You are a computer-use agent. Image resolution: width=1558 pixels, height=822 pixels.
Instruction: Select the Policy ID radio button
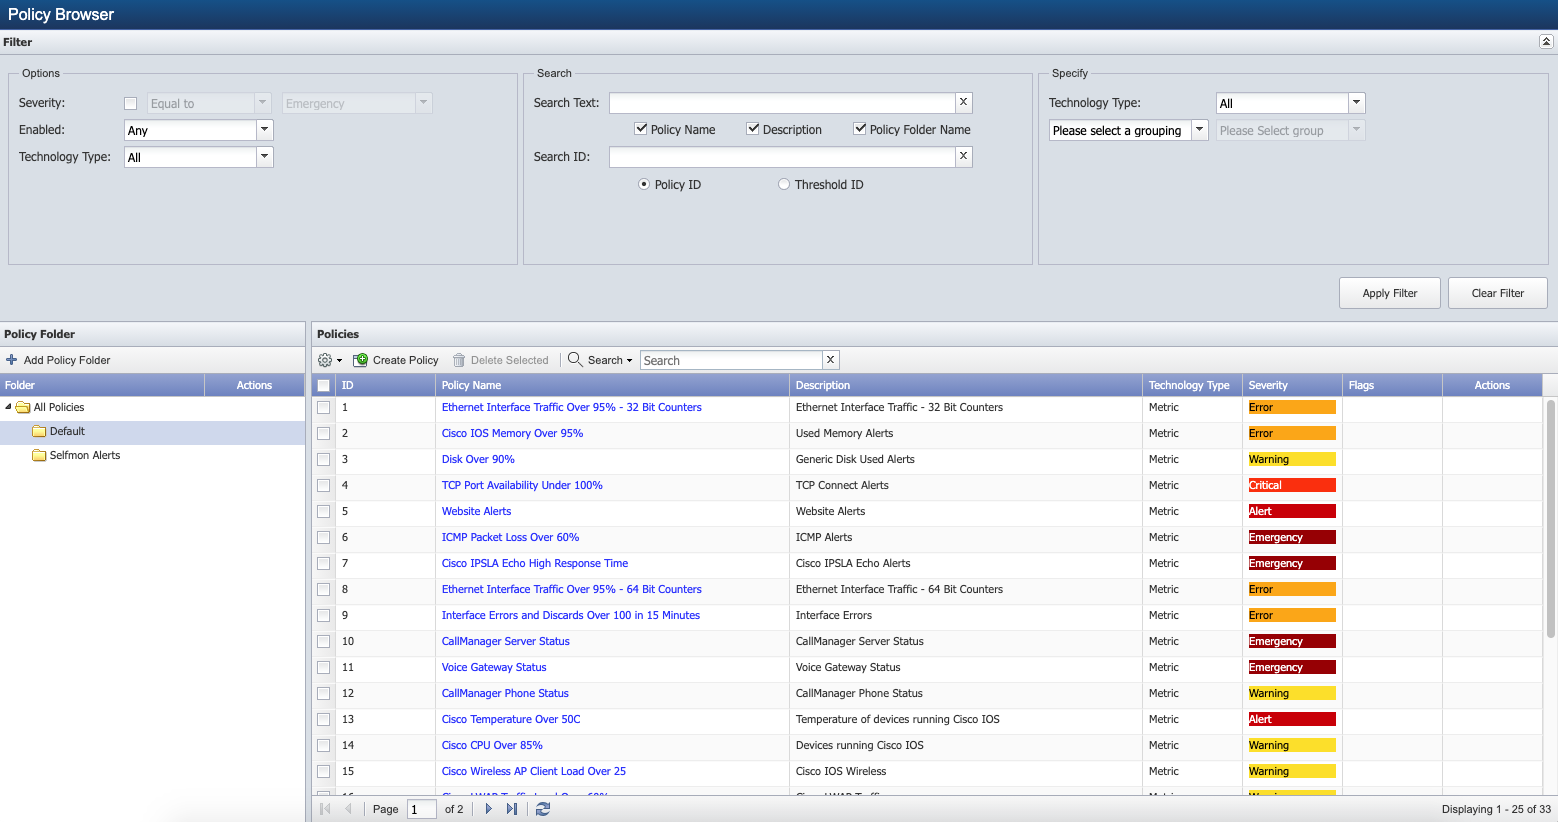click(644, 184)
